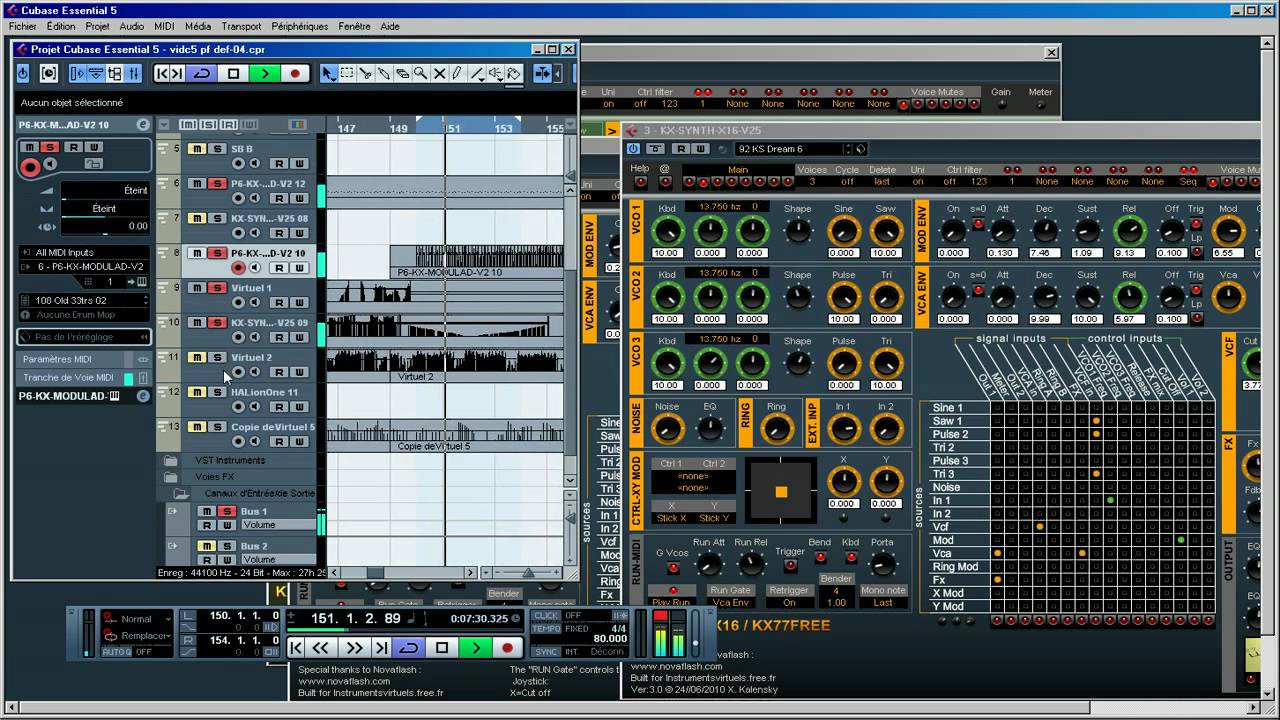This screenshot has width=1280, height=720.
Task: Toggle Autoscroll button in project toolbar
Action: click(541, 73)
